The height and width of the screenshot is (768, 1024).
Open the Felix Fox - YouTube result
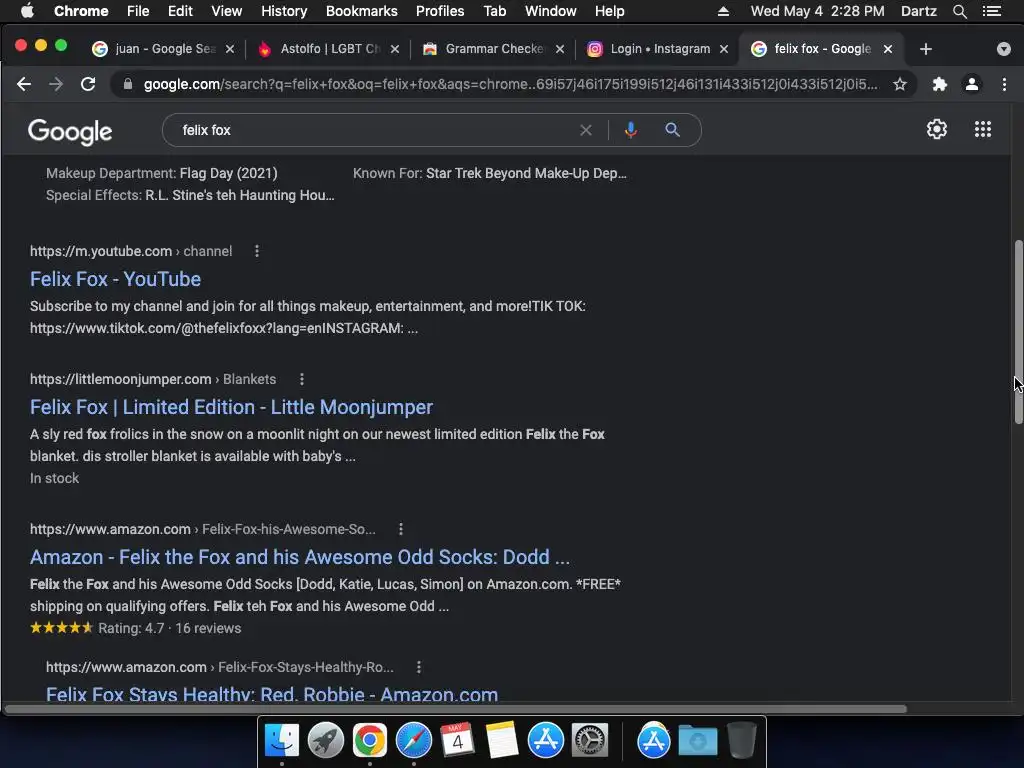[116, 279]
